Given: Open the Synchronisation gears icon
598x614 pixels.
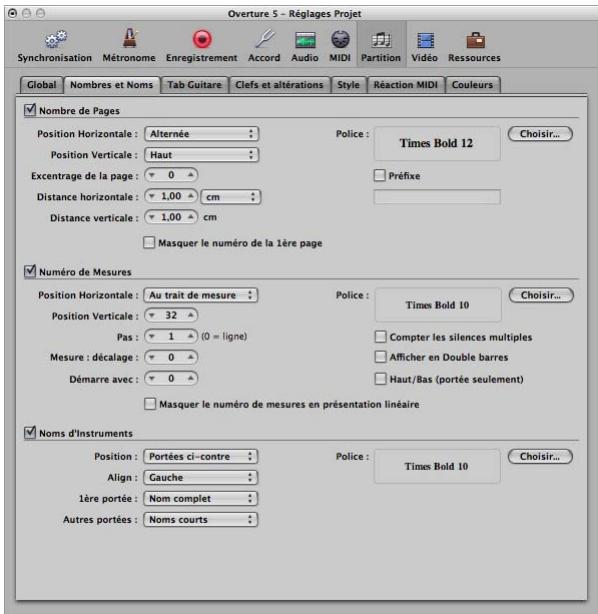Looking at the screenshot, I should pyautogui.click(x=55, y=39).
